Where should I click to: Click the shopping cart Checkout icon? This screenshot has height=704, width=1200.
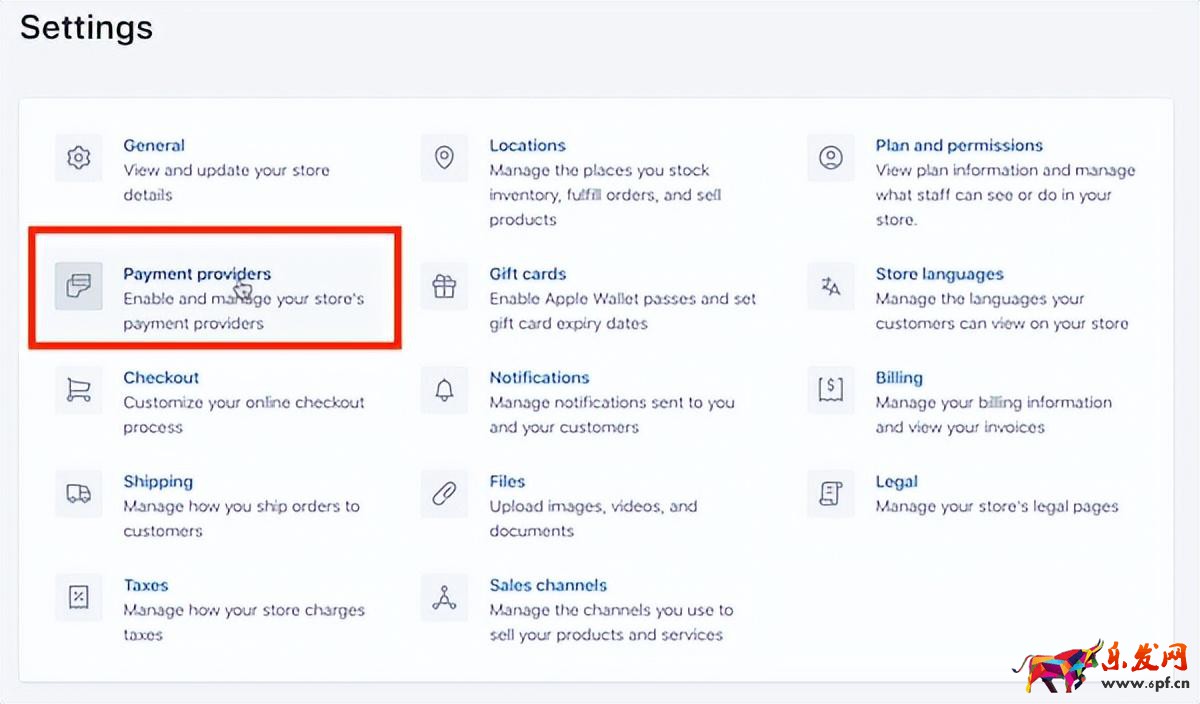79,390
